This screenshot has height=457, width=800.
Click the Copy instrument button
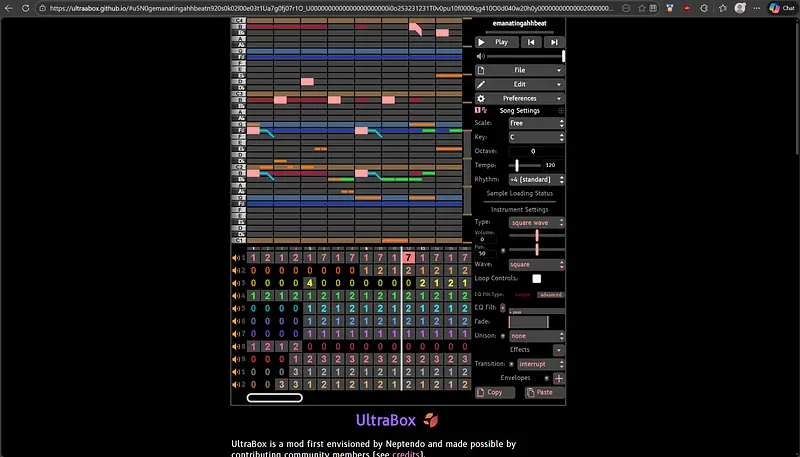click(495, 393)
